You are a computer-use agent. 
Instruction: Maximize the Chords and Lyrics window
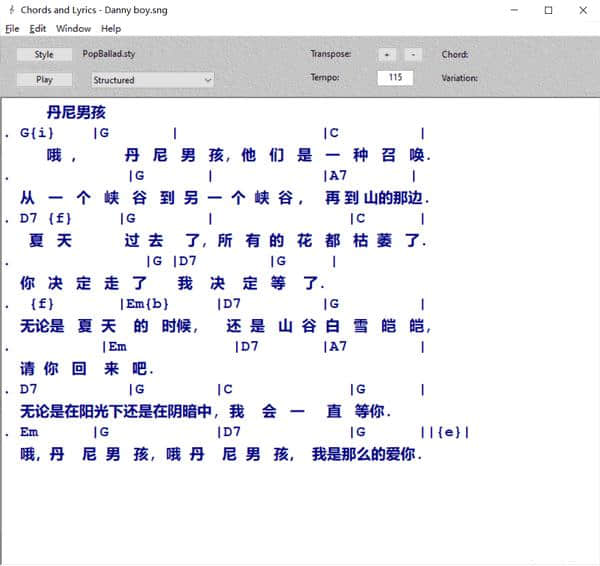548,10
